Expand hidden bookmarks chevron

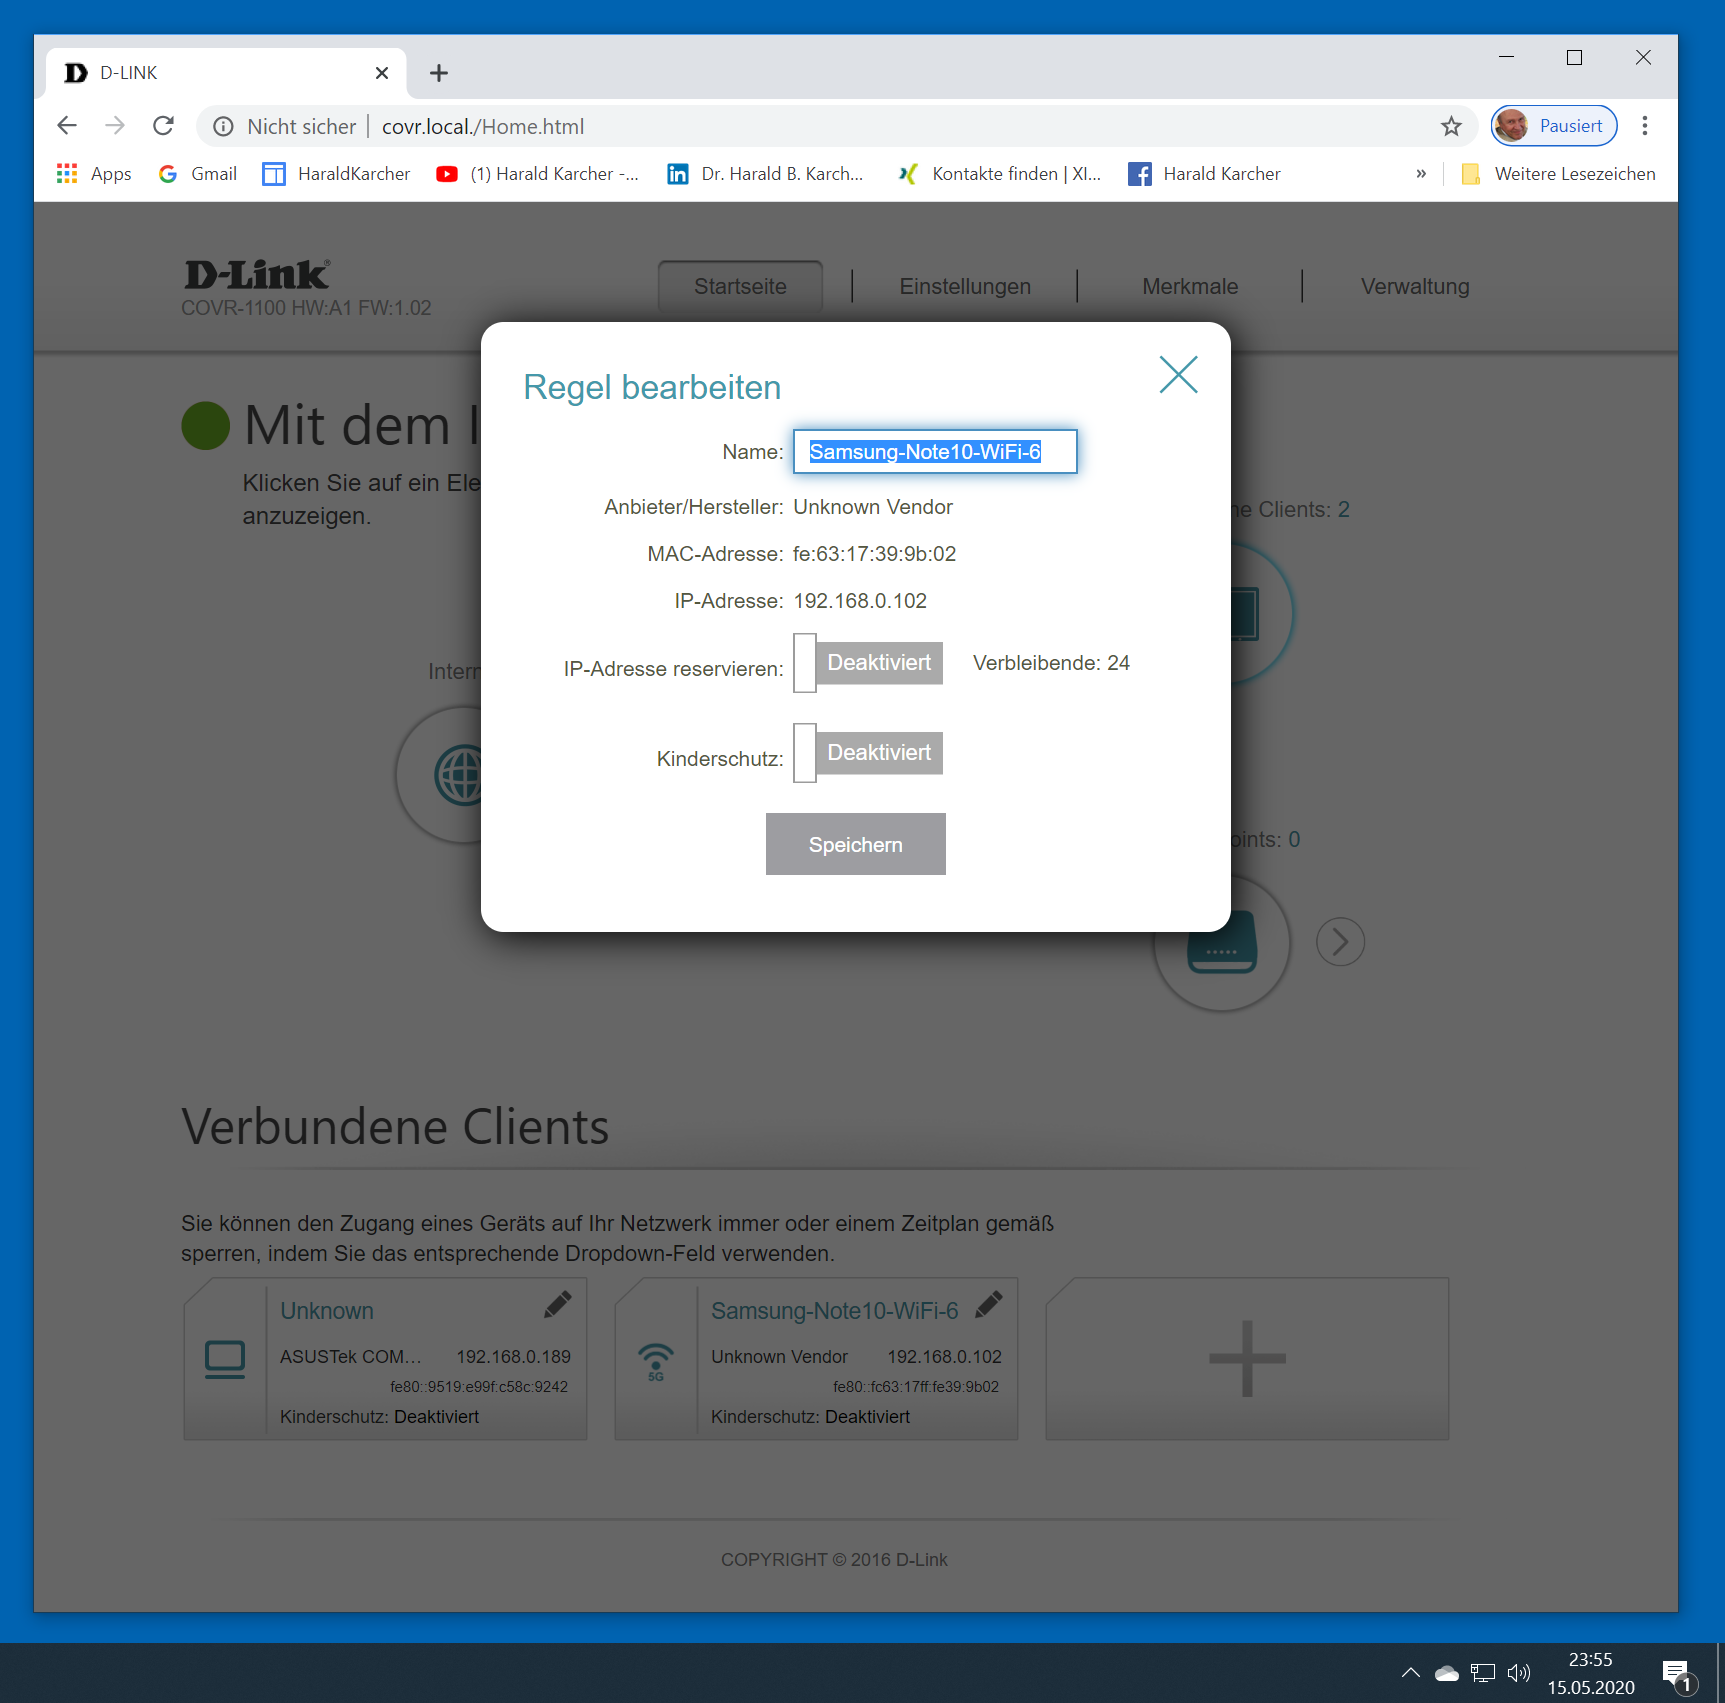click(x=1421, y=174)
